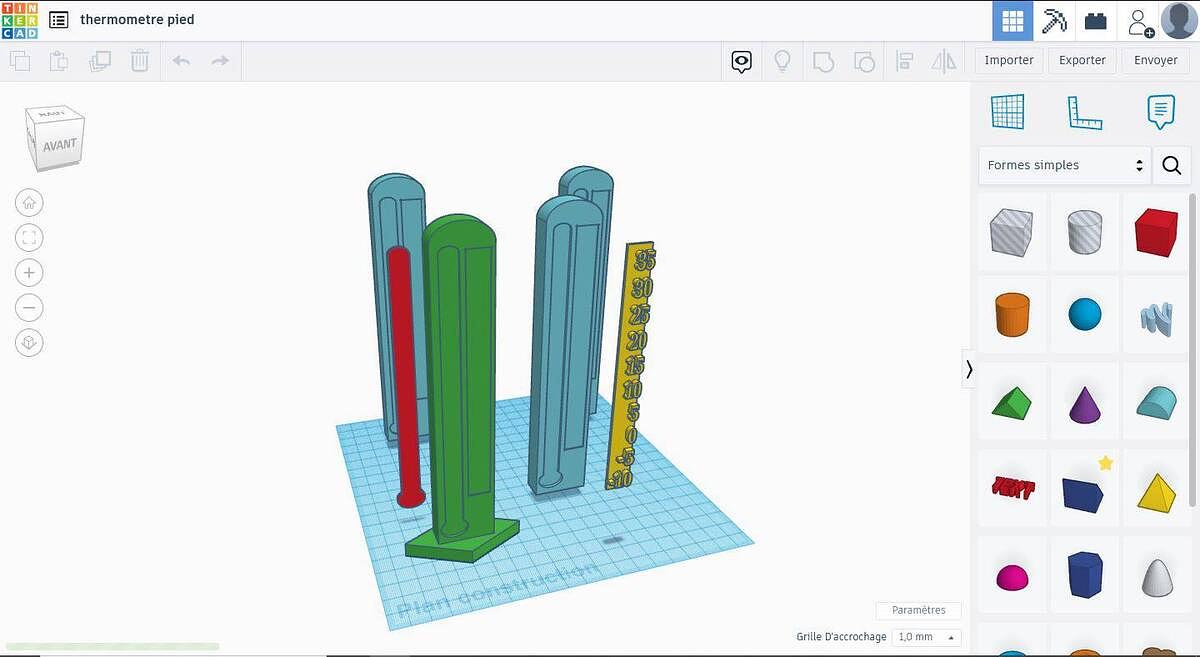
Task: Click the Importer button
Action: tap(1009, 60)
